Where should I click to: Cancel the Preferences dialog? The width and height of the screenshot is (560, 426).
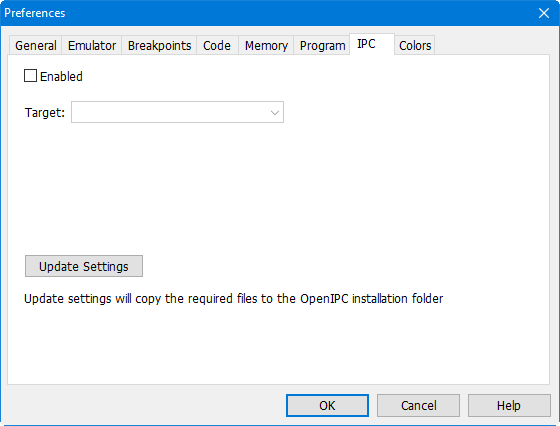pos(418,405)
